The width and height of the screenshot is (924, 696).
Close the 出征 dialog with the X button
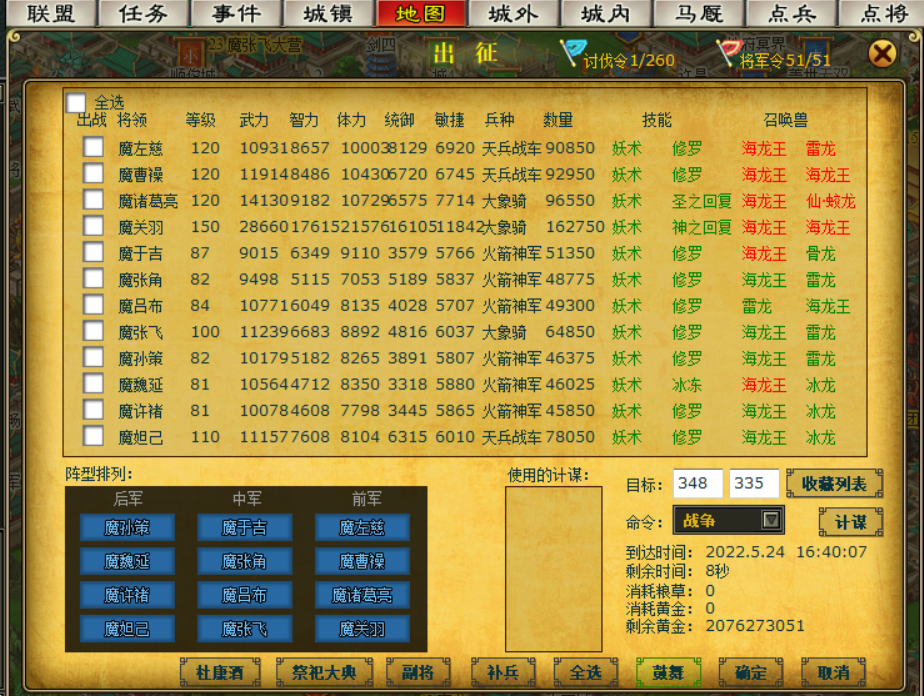point(882,54)
